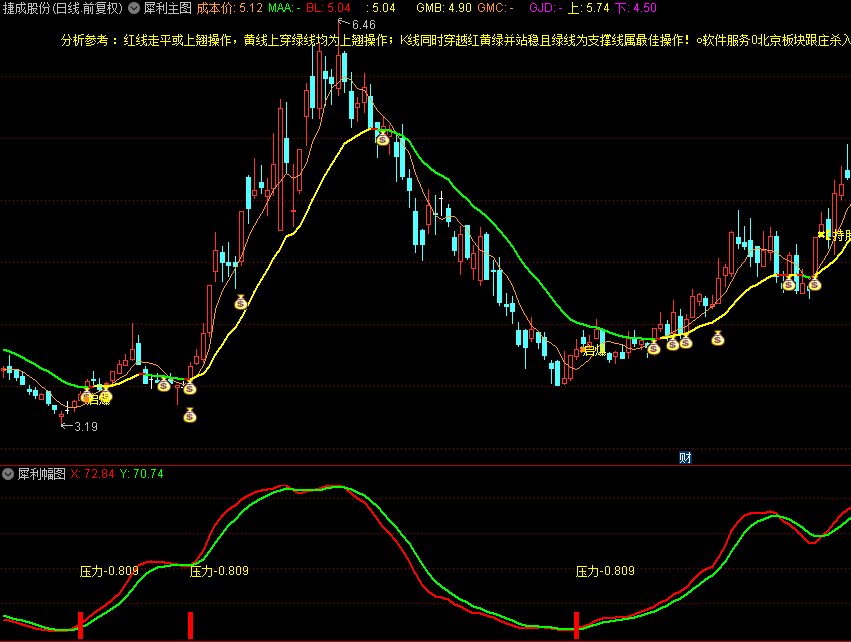The width and height of the screenshot is (851, 642).
Task: Click the 犀利主图 indicator name
Action: click(x=168, y=8)
